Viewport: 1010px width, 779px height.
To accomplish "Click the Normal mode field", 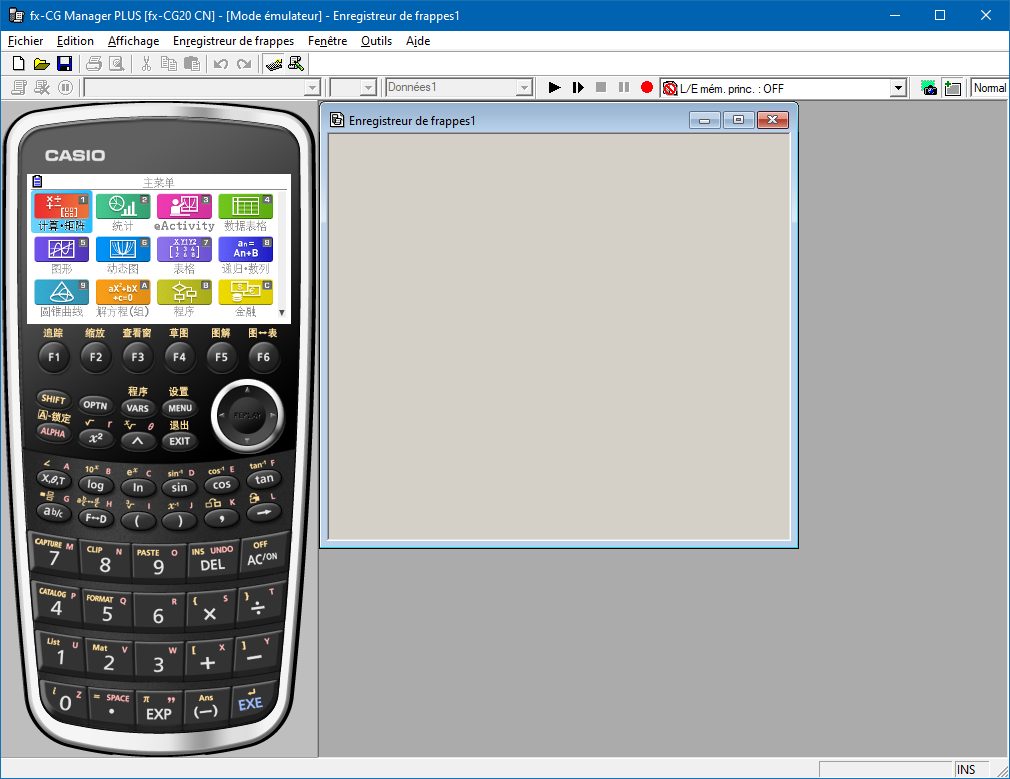I will coord(989,88).
